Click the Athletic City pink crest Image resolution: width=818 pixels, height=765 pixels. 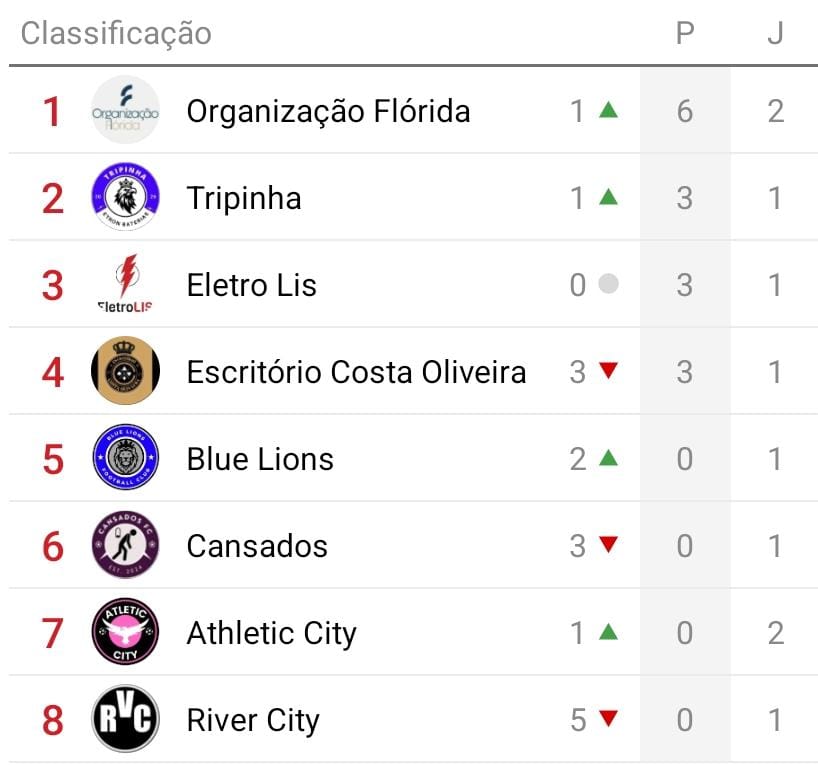pyautogui.click(x=125, y=632)
